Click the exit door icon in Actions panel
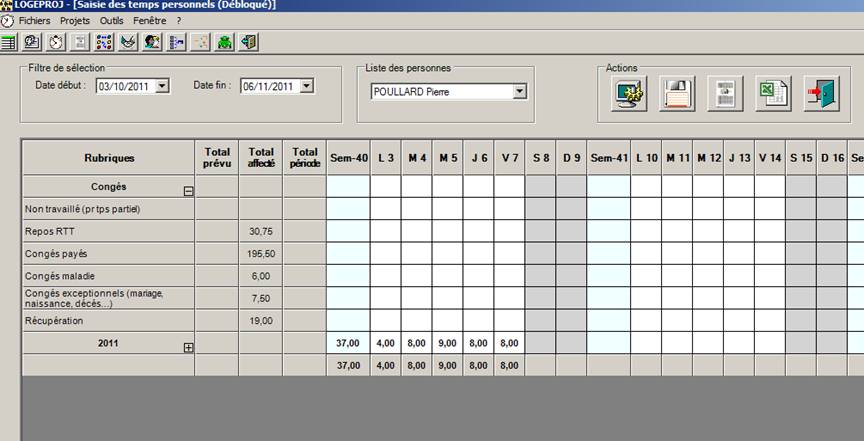Viewport: 864px width, 441px height. (x=822, y=95)
